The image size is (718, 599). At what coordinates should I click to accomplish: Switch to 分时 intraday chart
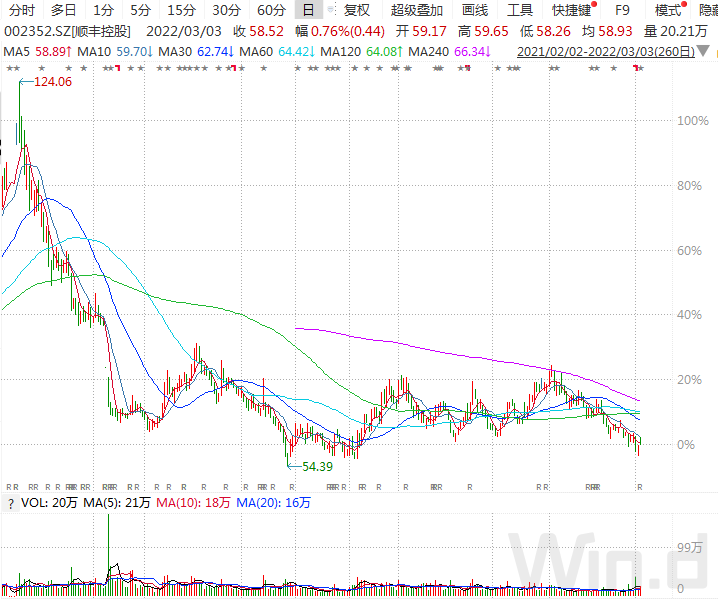pos(22,10)
